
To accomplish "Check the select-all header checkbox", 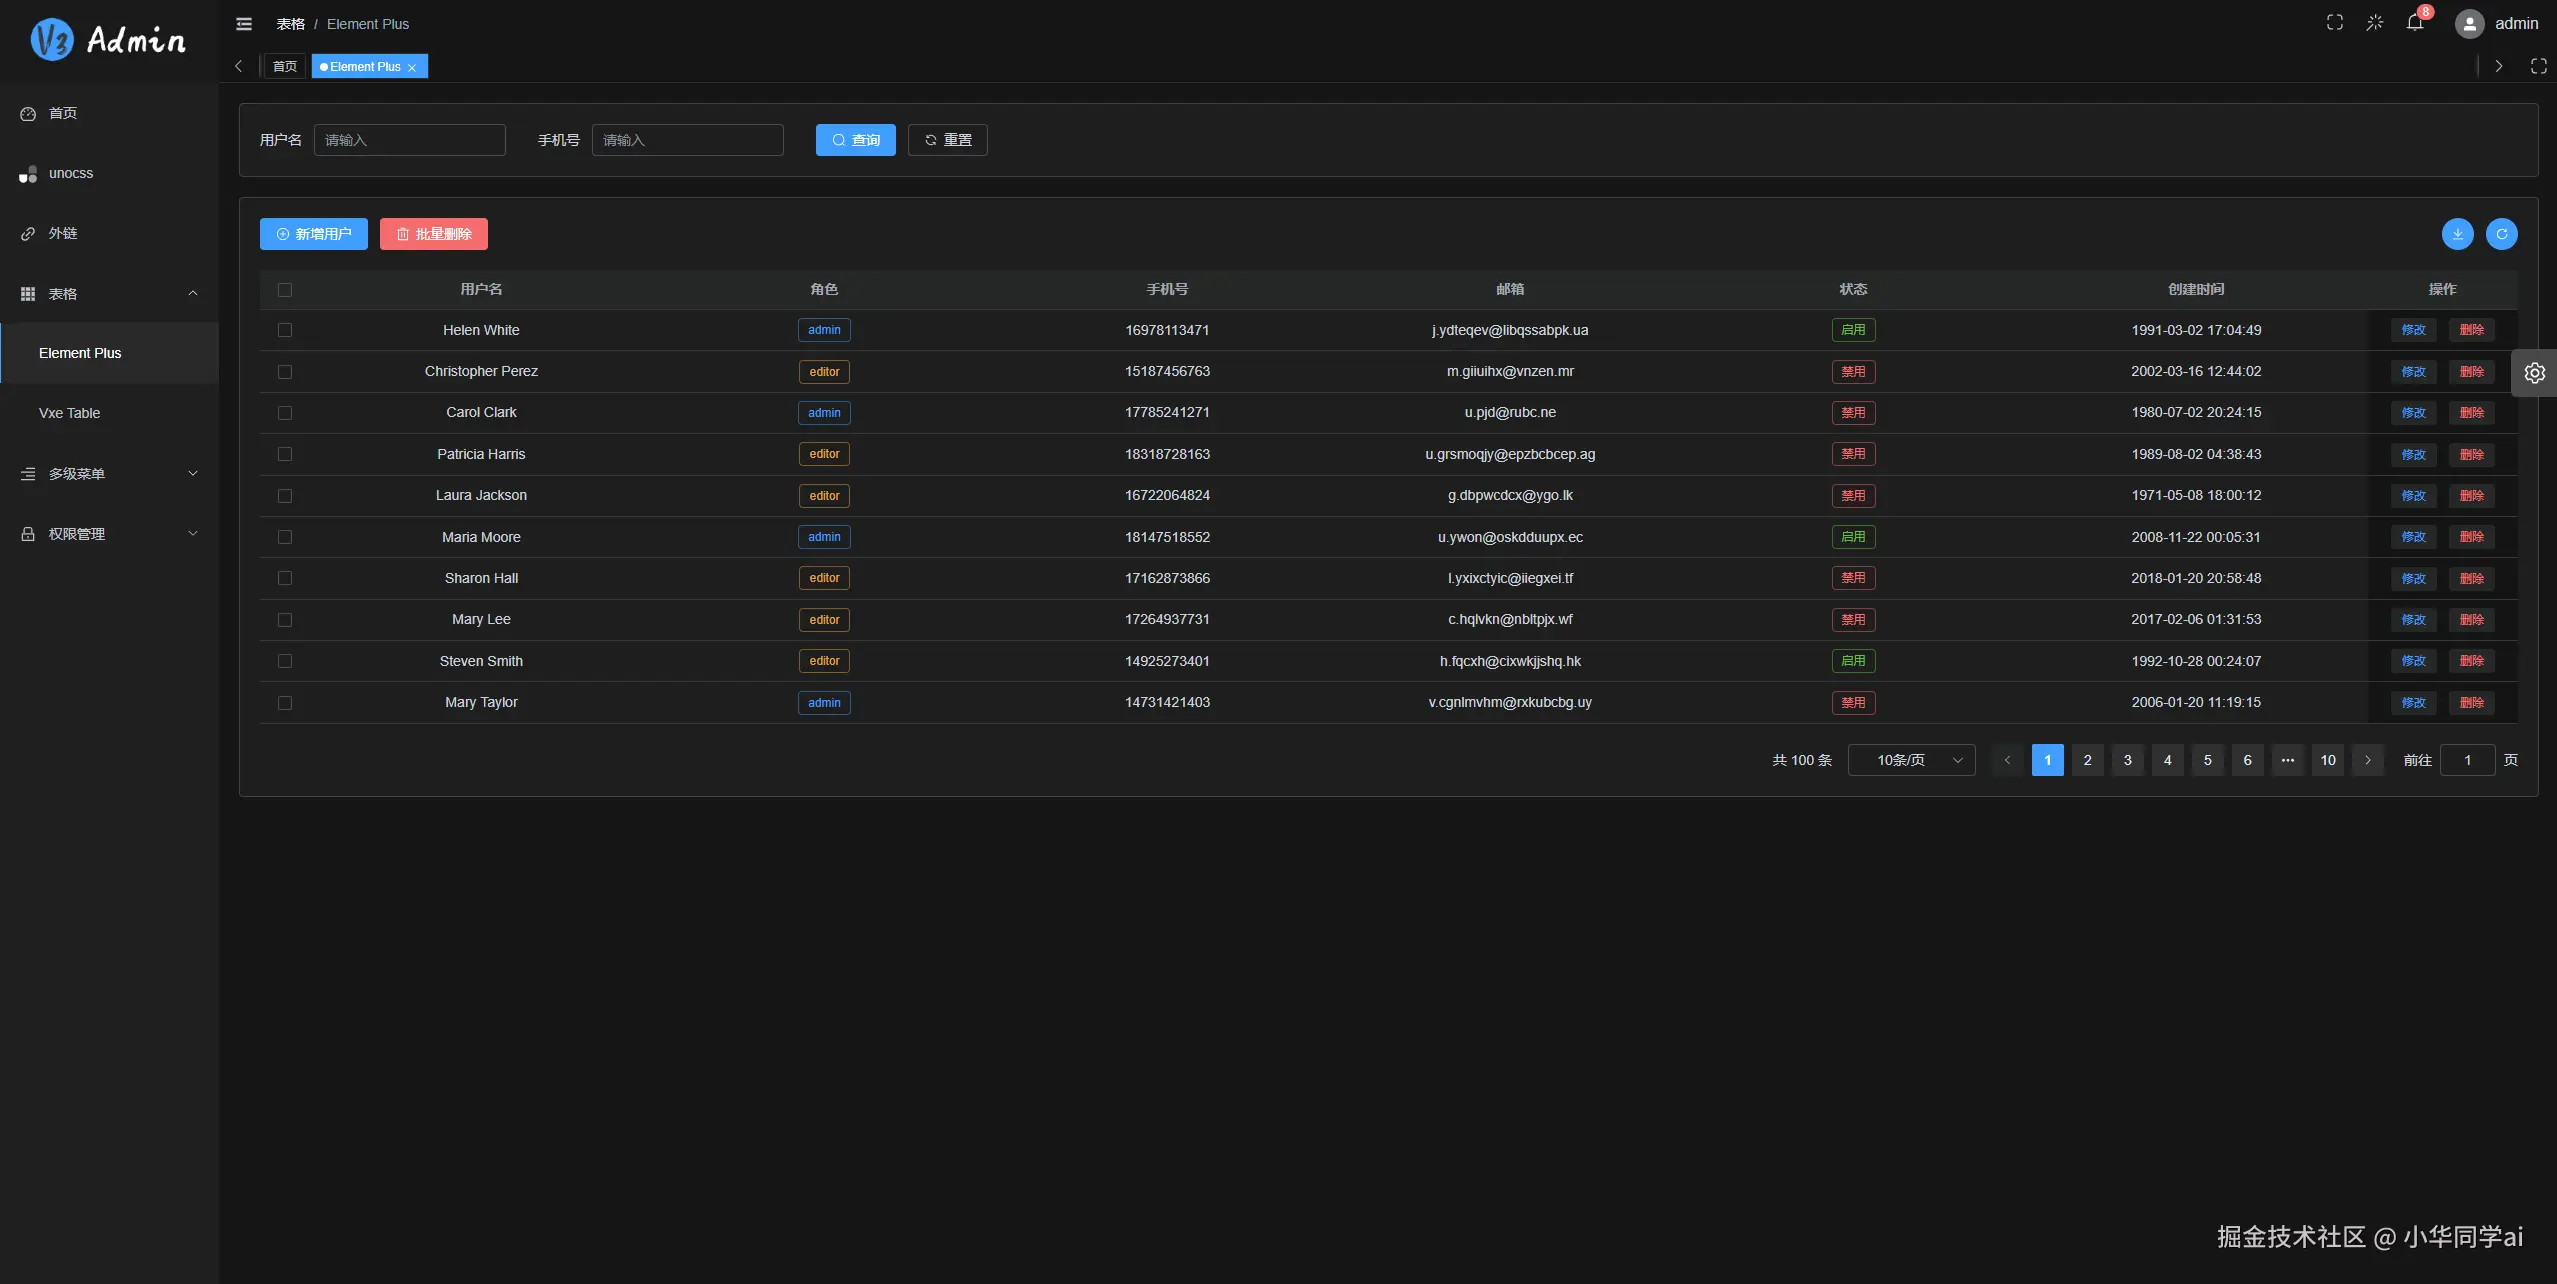I will click(x=285, y=290).
